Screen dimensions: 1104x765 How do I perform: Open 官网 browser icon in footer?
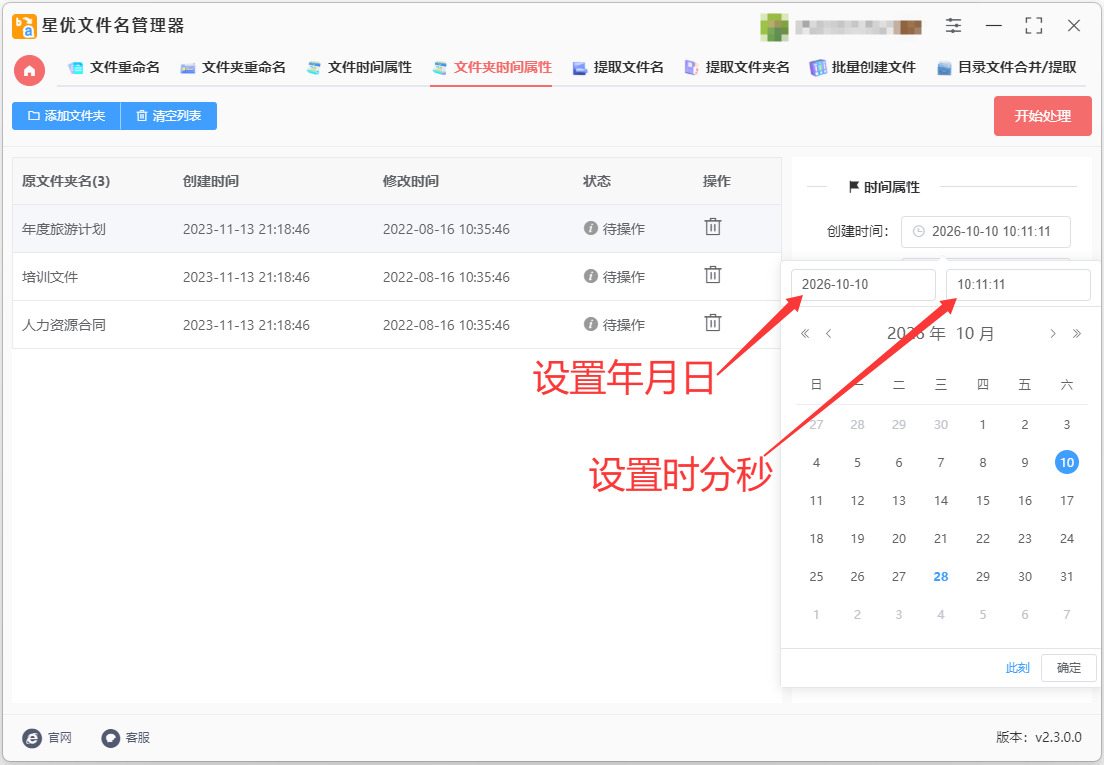point(32,738)
